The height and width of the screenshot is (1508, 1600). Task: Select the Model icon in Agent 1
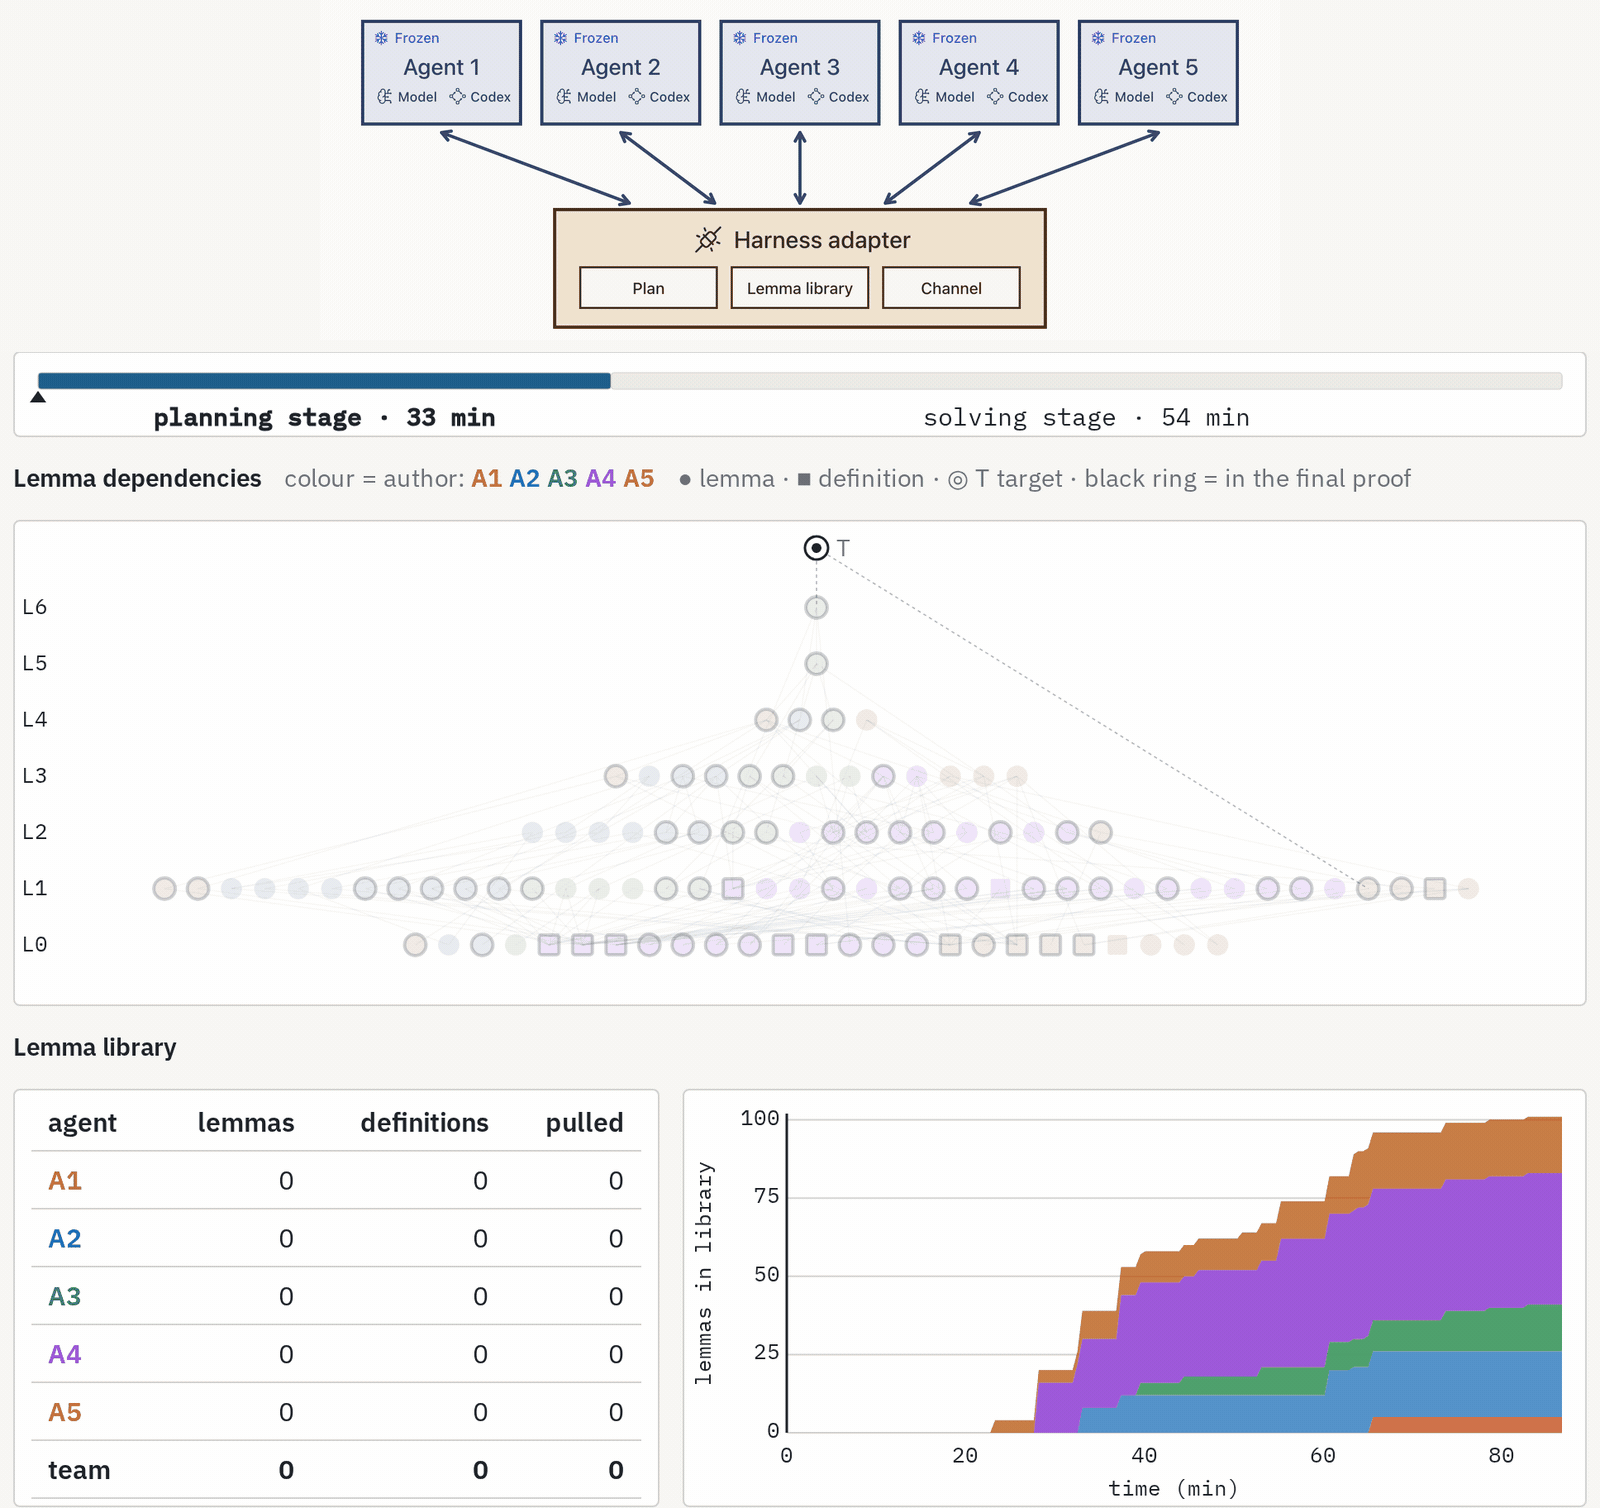click(x=385, y=97)
